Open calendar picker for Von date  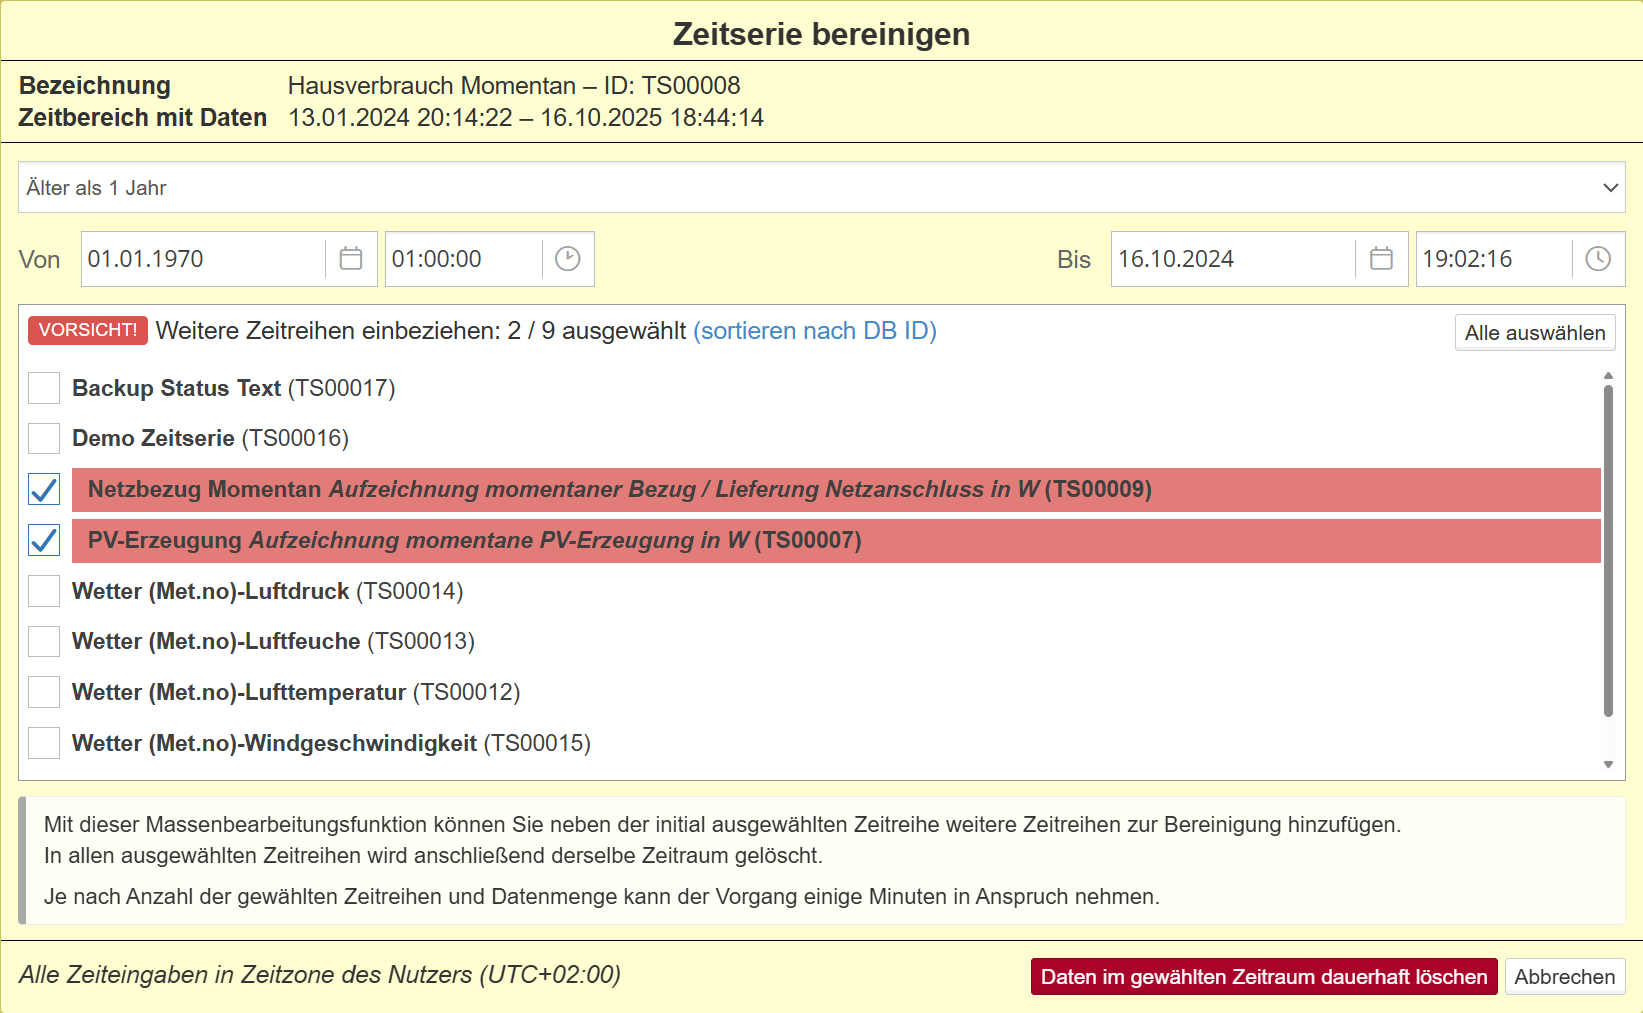[351, 259]
